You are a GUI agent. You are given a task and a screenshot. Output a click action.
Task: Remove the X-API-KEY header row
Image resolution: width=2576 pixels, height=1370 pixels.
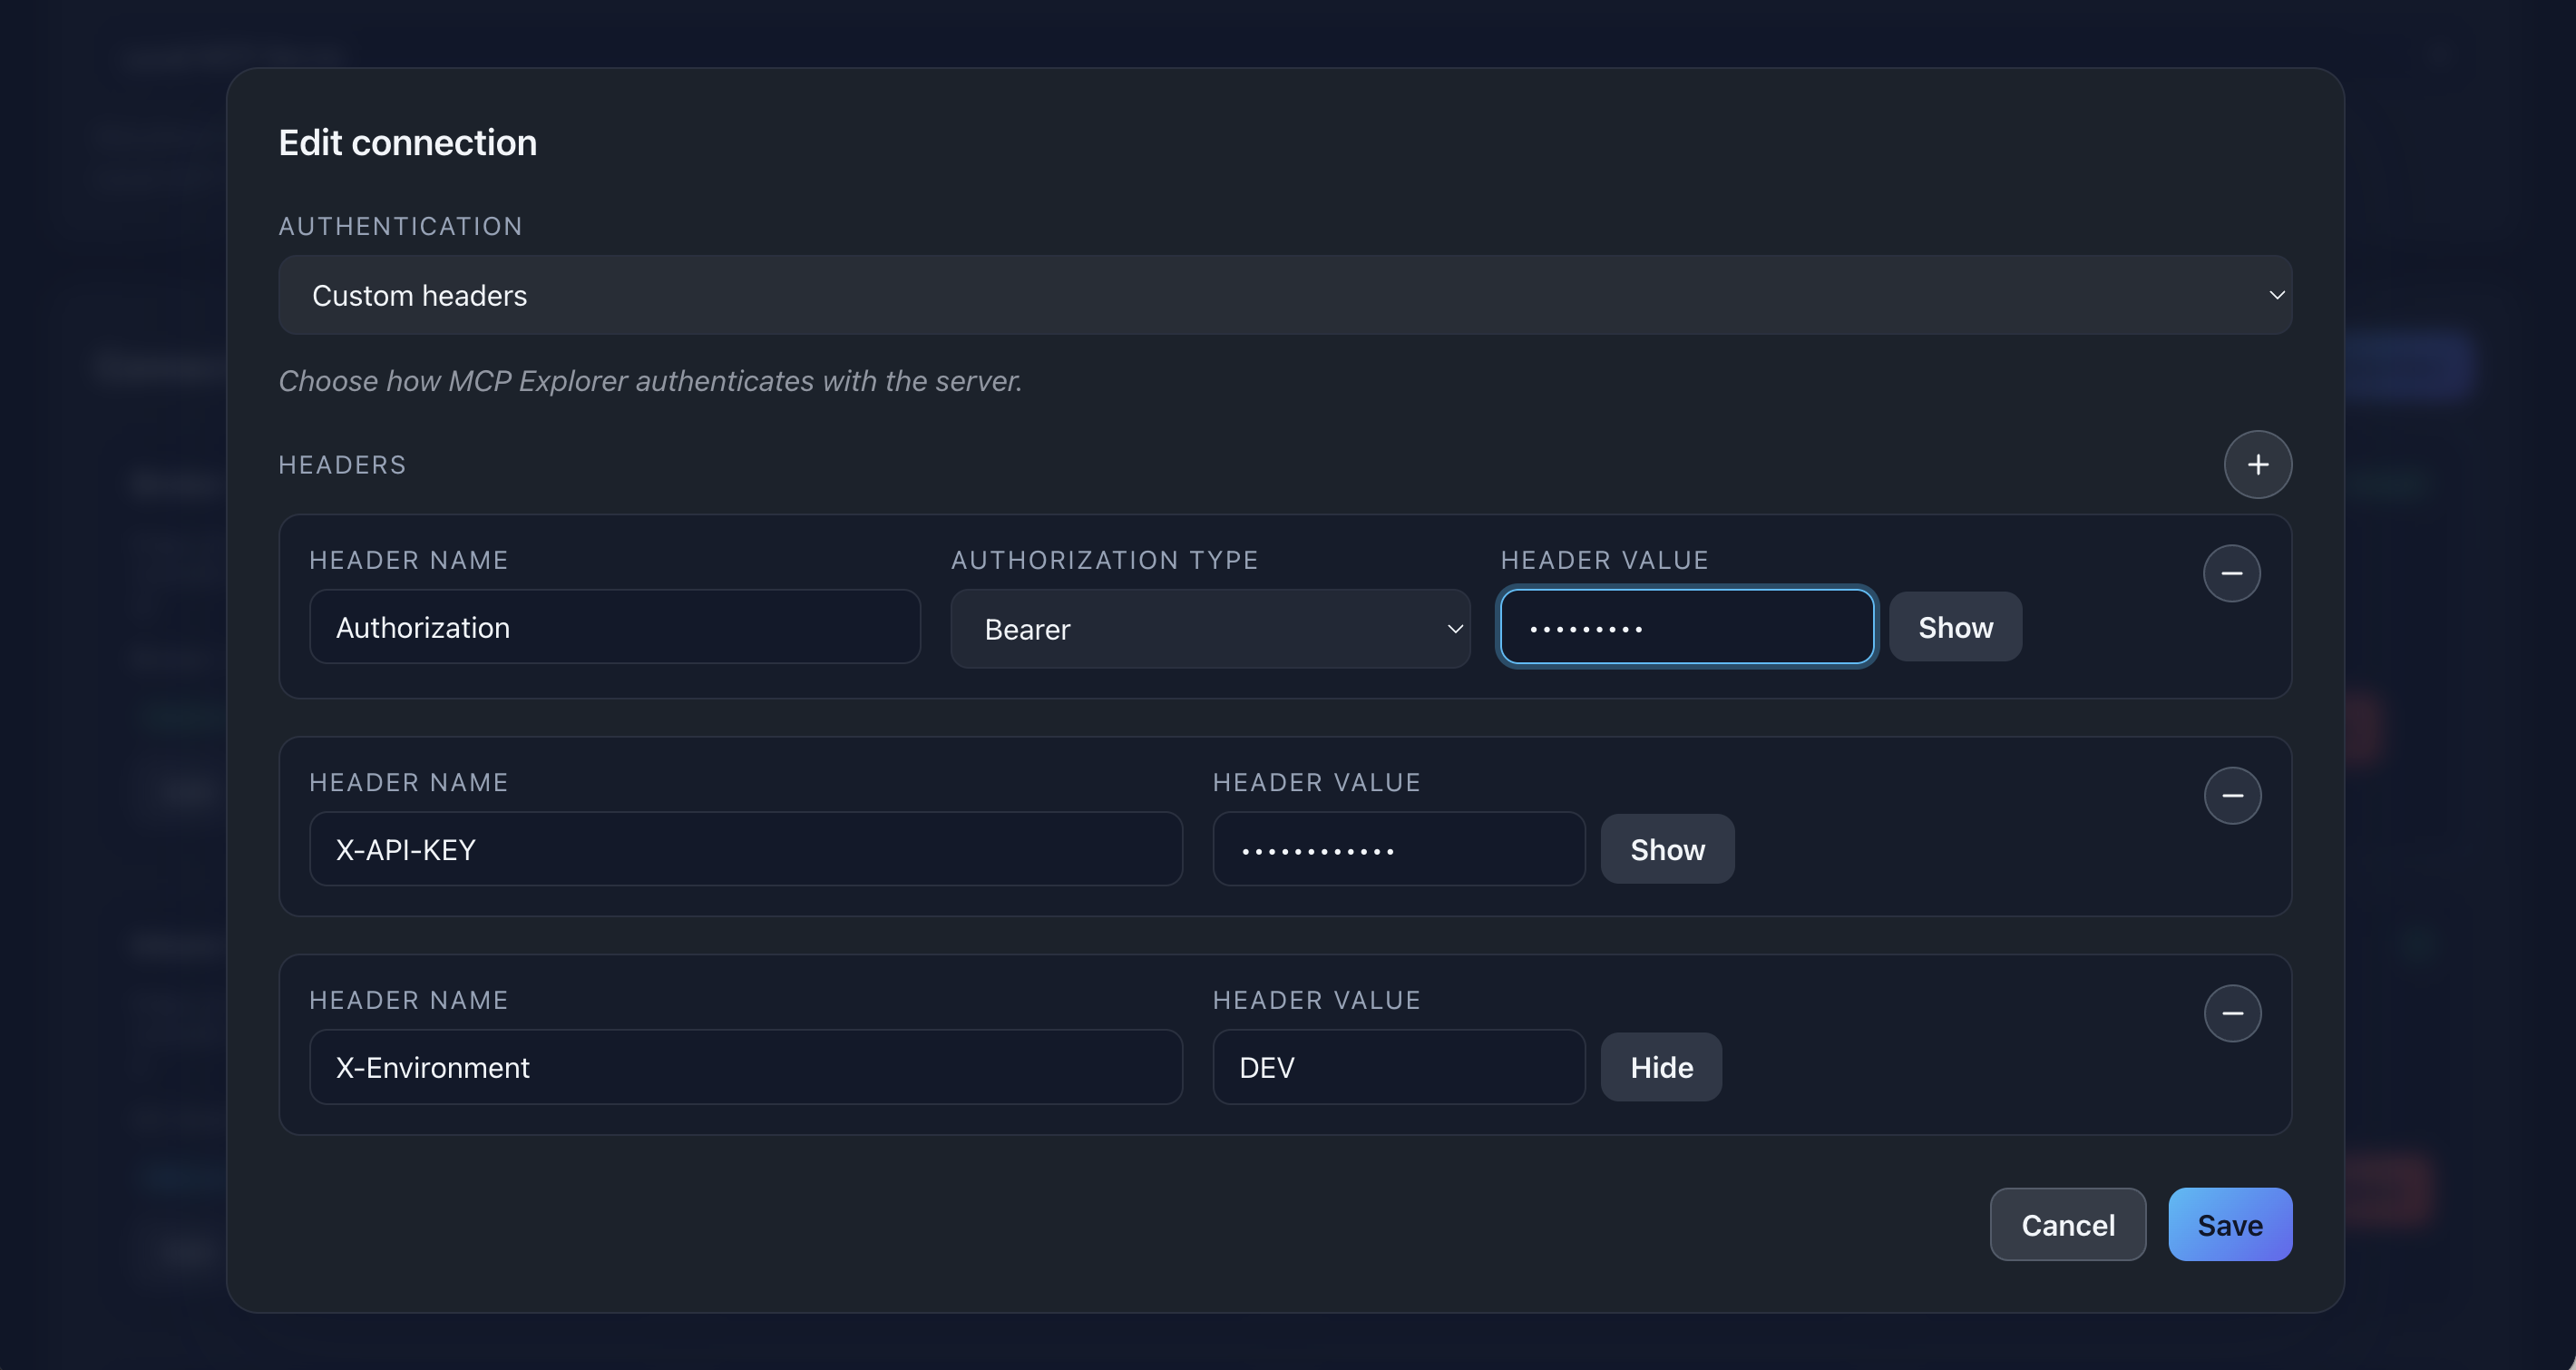2233,795
